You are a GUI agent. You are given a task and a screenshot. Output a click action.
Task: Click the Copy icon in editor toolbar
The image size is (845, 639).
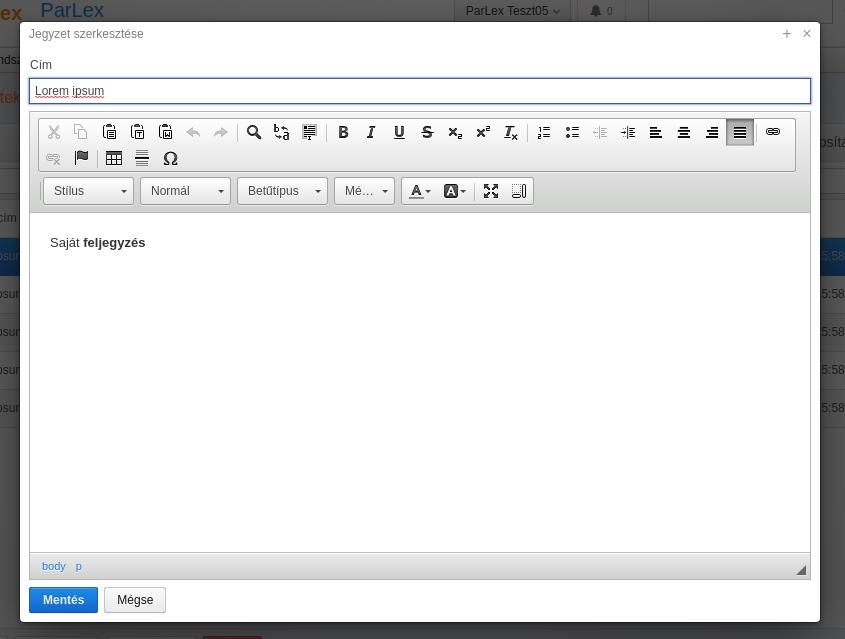pyautogui.click(x=81, y=132)
